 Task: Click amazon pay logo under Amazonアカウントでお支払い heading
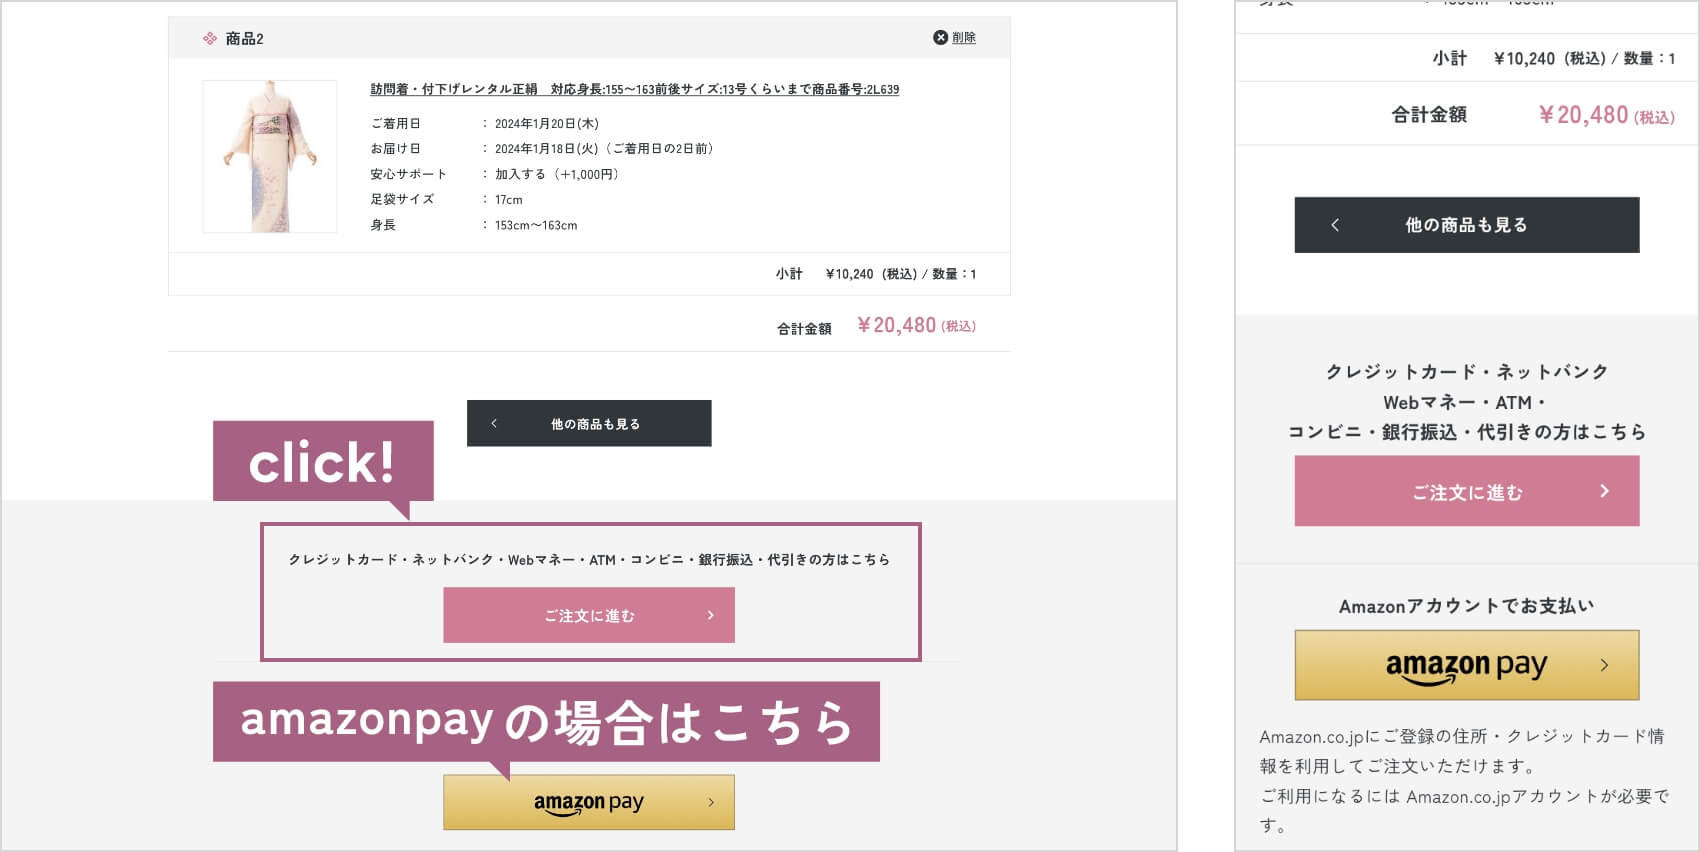click(1466, 666)
